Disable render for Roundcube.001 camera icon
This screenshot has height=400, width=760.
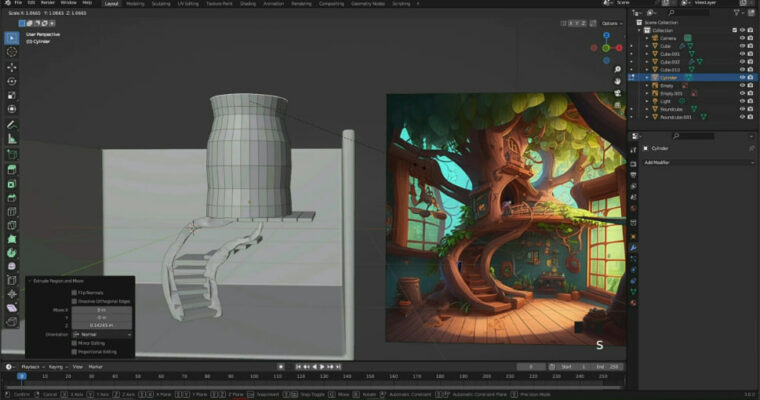(750, 117)
